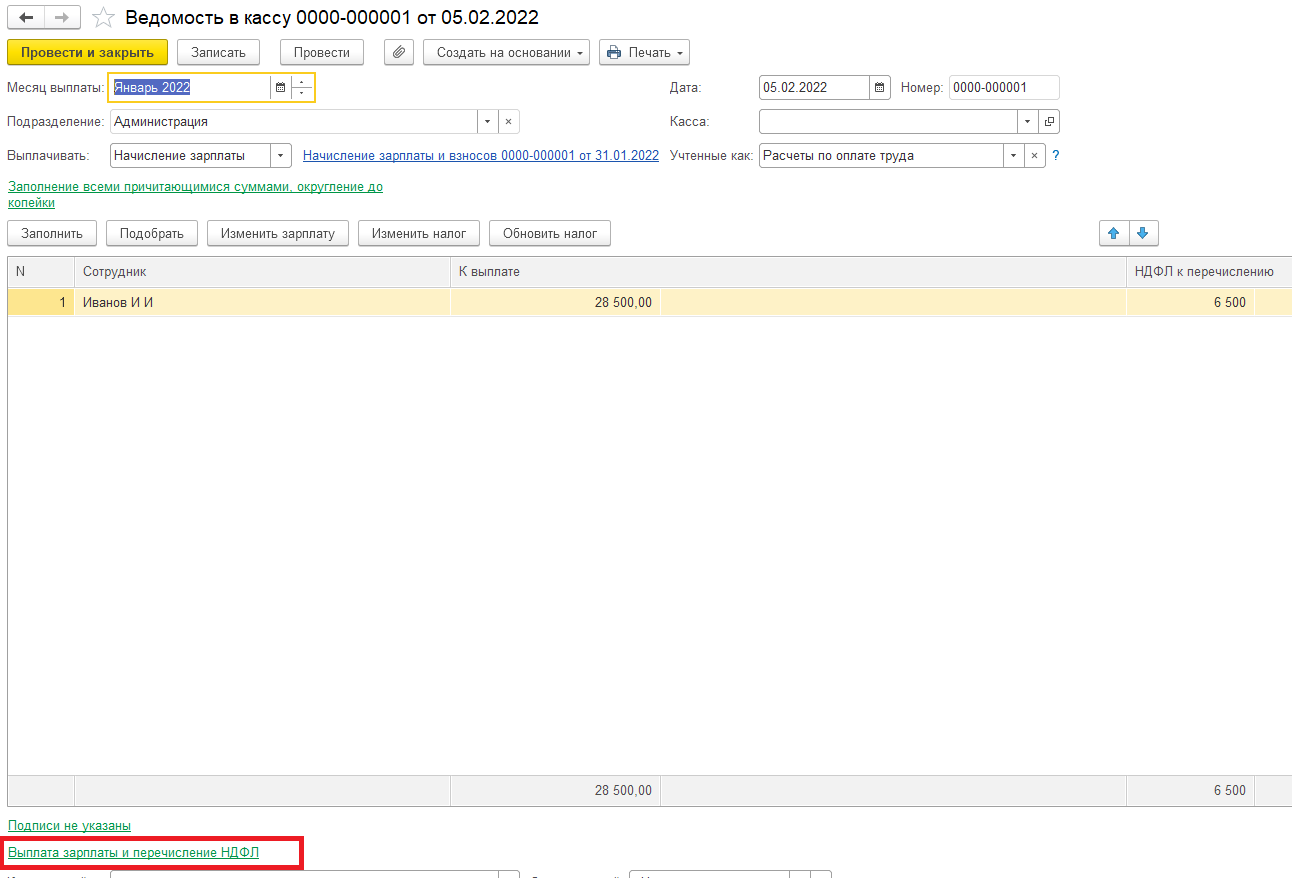The height and width of the screenshot is (878, 1292).
Task: Open the Учтенные как dropdown
Action: 1014,155
